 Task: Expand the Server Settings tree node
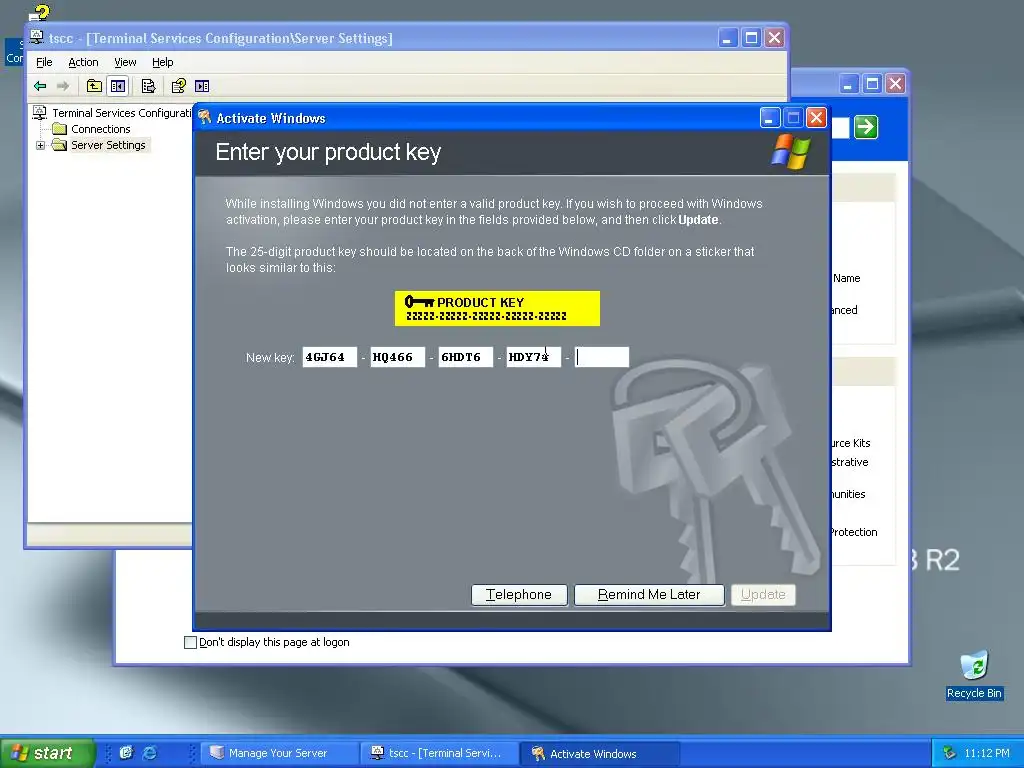40,145
